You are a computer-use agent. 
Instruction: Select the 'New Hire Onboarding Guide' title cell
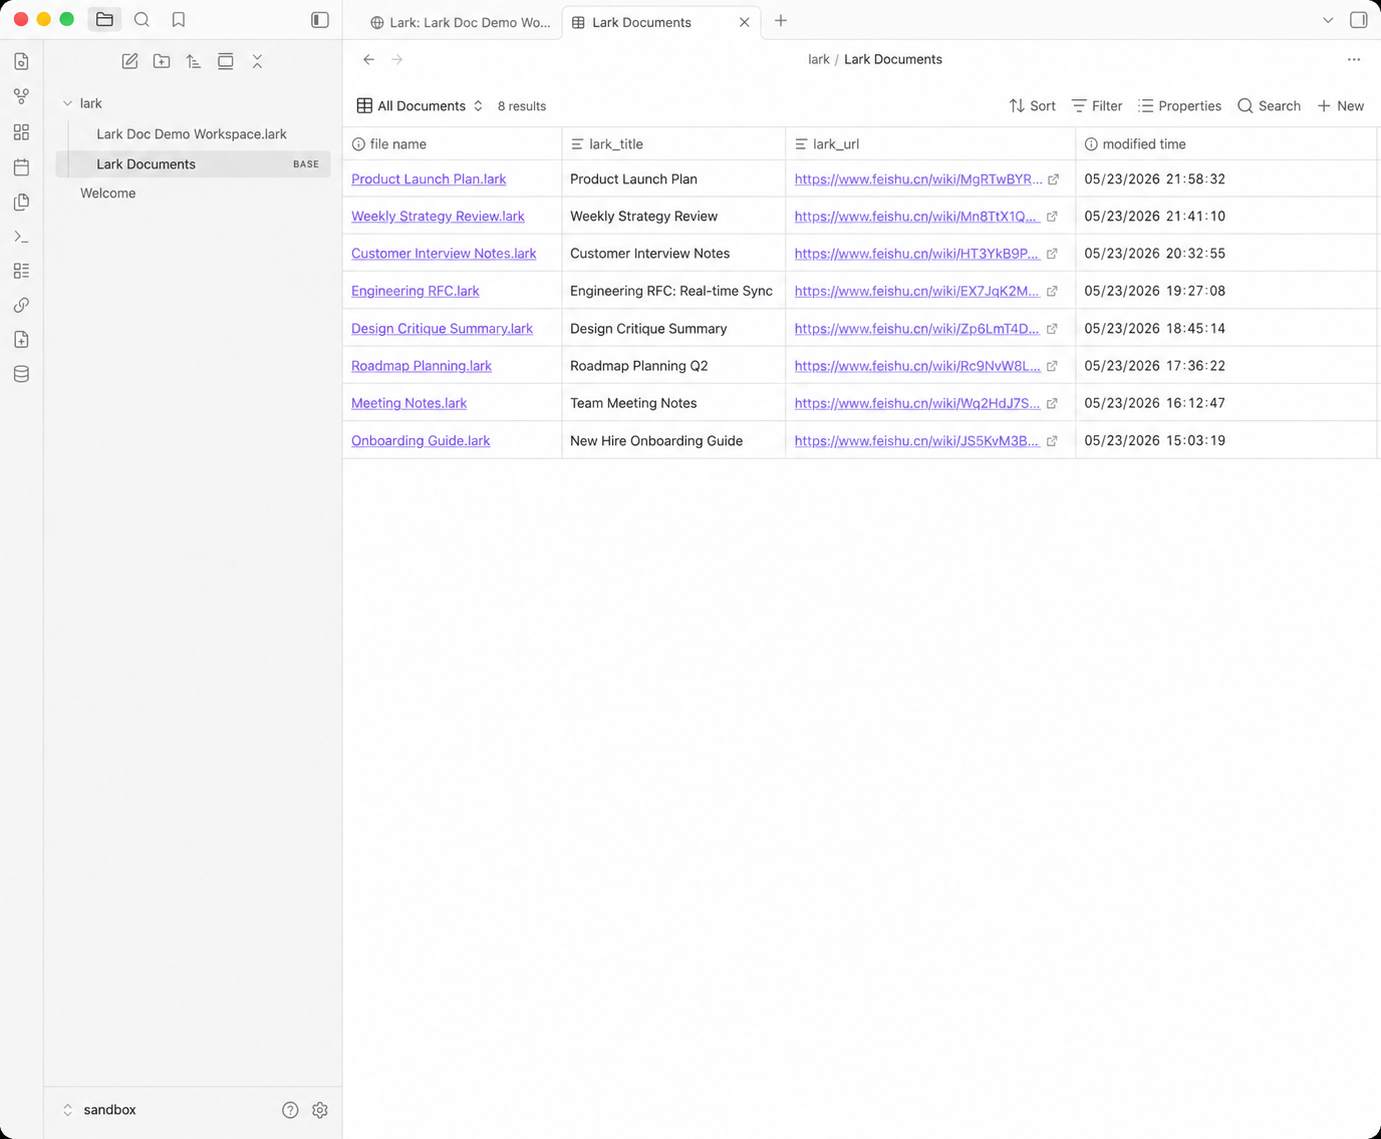pyautogui.click(x=674, y=441)
